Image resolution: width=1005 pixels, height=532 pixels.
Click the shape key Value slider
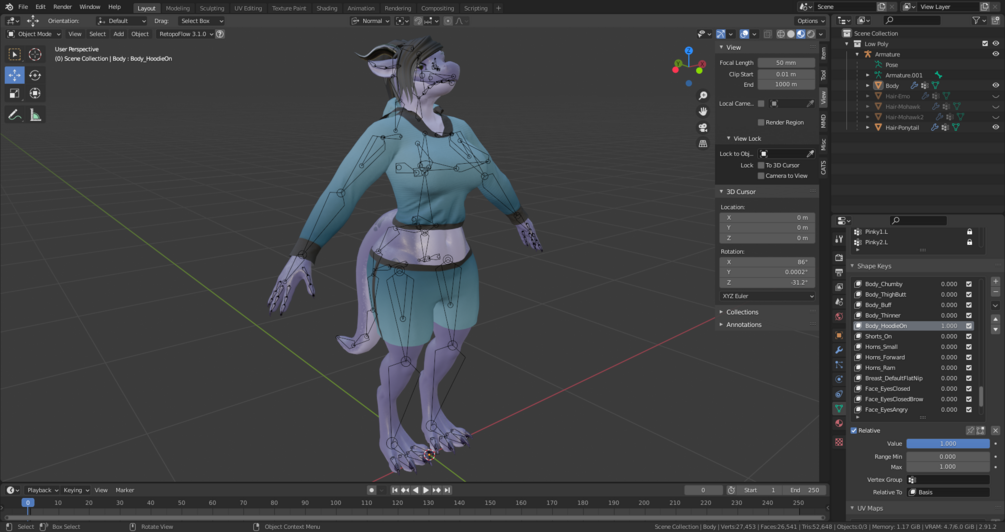(947, 444)
